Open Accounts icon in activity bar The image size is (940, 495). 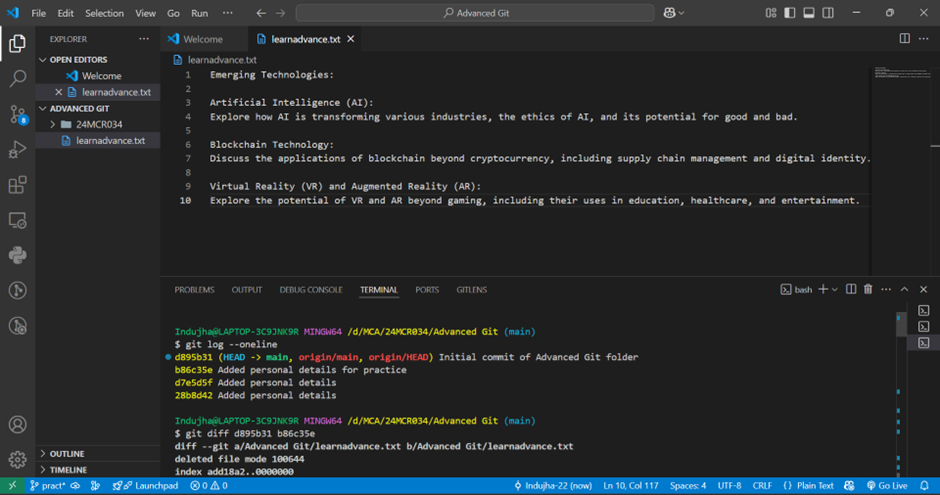click(x=17, y=424)
